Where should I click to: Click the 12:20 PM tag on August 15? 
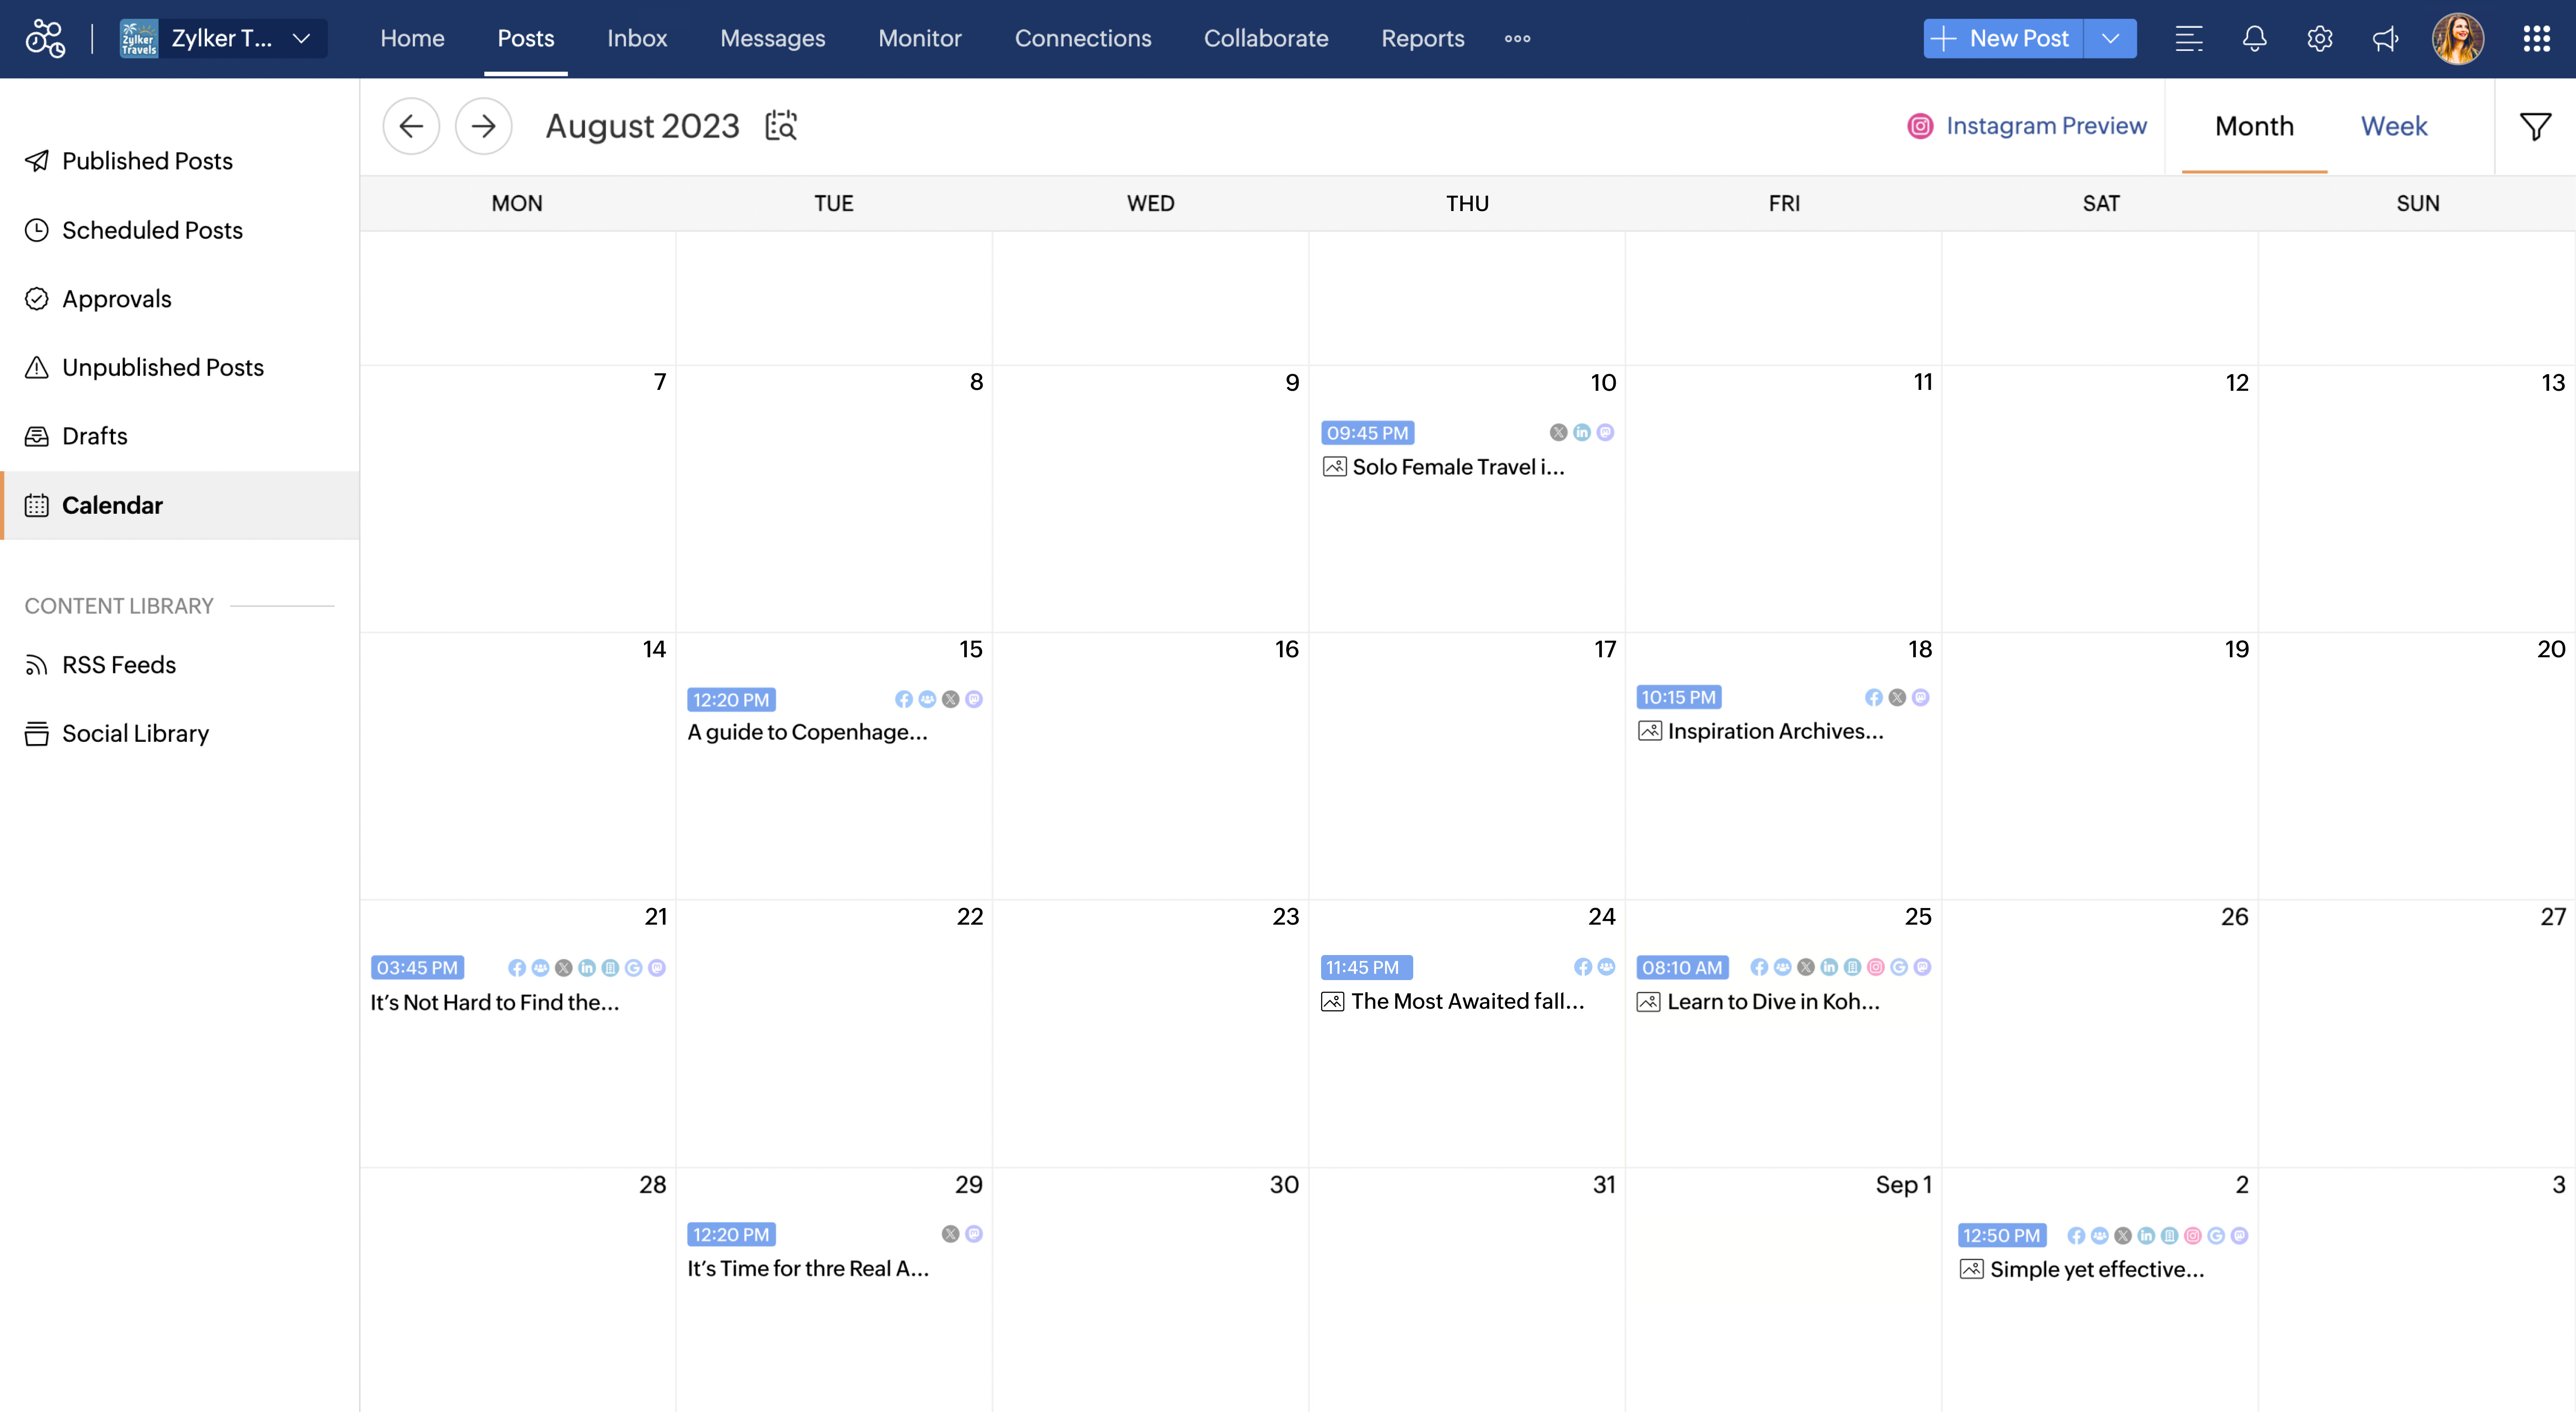click(x=731, y=700)
